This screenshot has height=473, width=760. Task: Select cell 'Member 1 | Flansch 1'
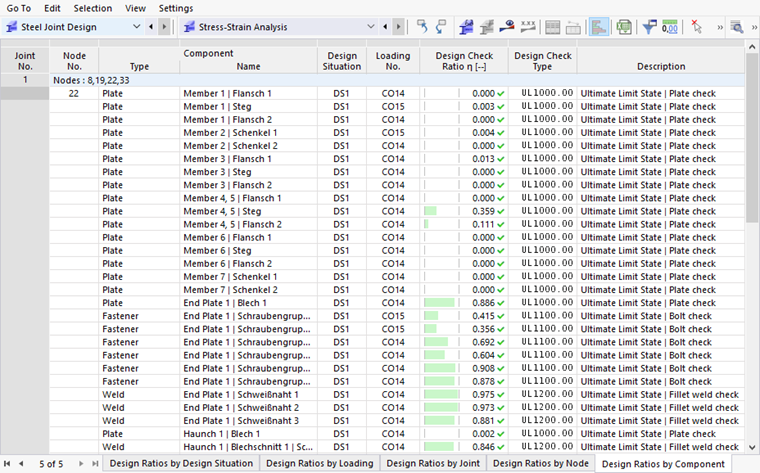(x=248, y=93)
